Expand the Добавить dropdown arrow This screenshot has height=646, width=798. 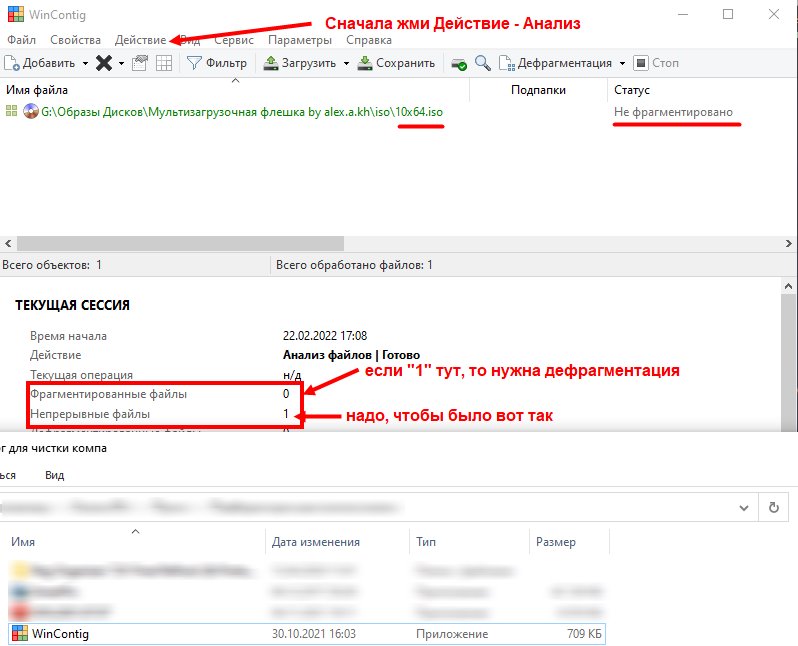[x=85, y=63]
